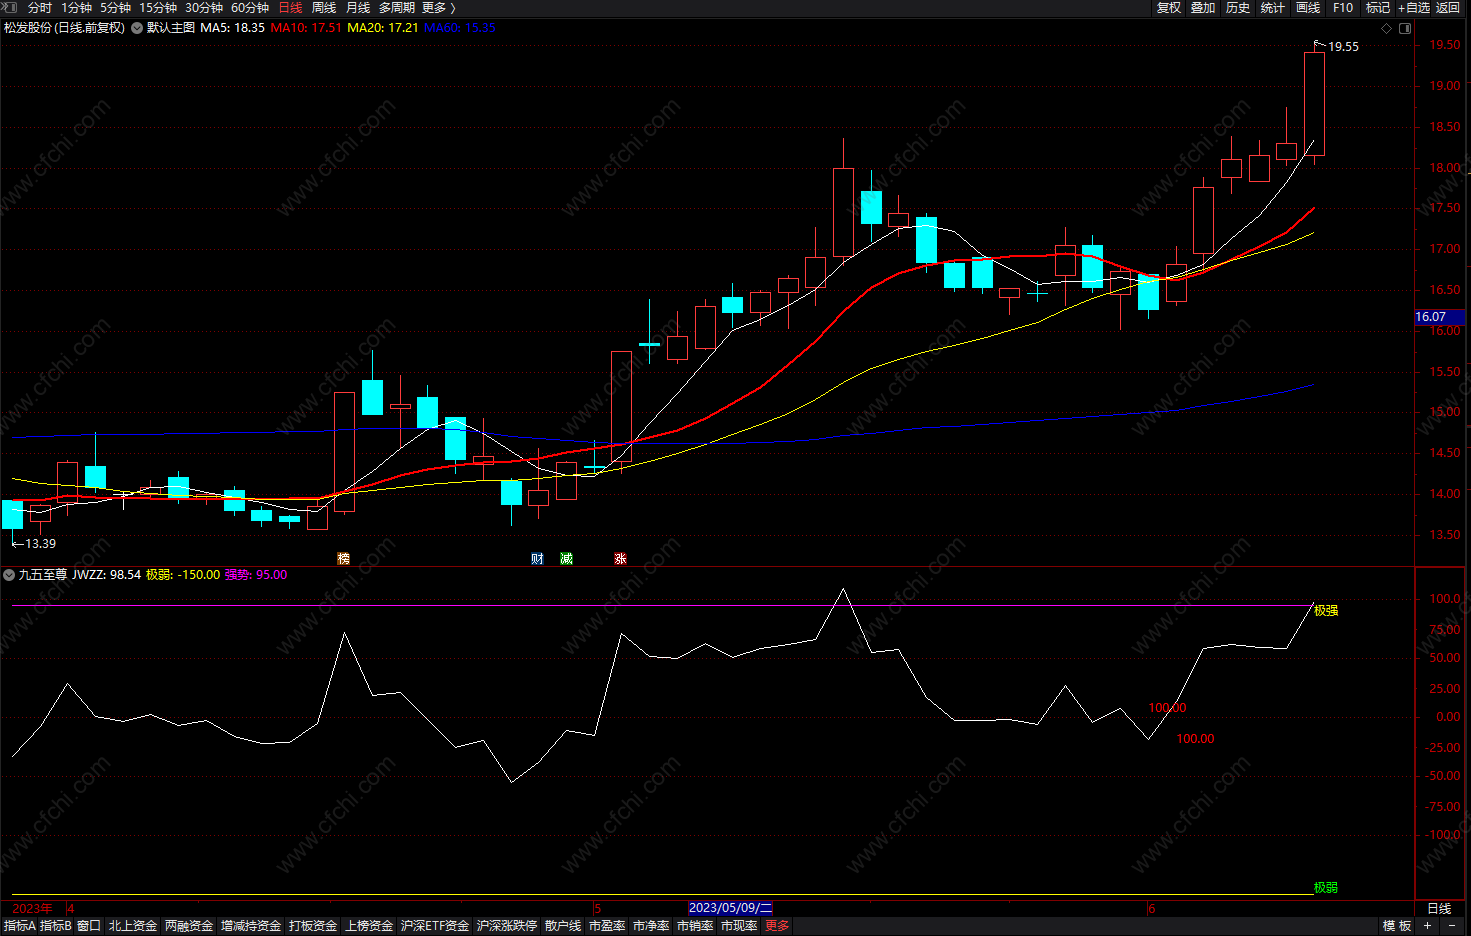This screenshot has height=936, width=1471.
Task: Click the 13.39 low price label
Action: (x=40, y=544)
